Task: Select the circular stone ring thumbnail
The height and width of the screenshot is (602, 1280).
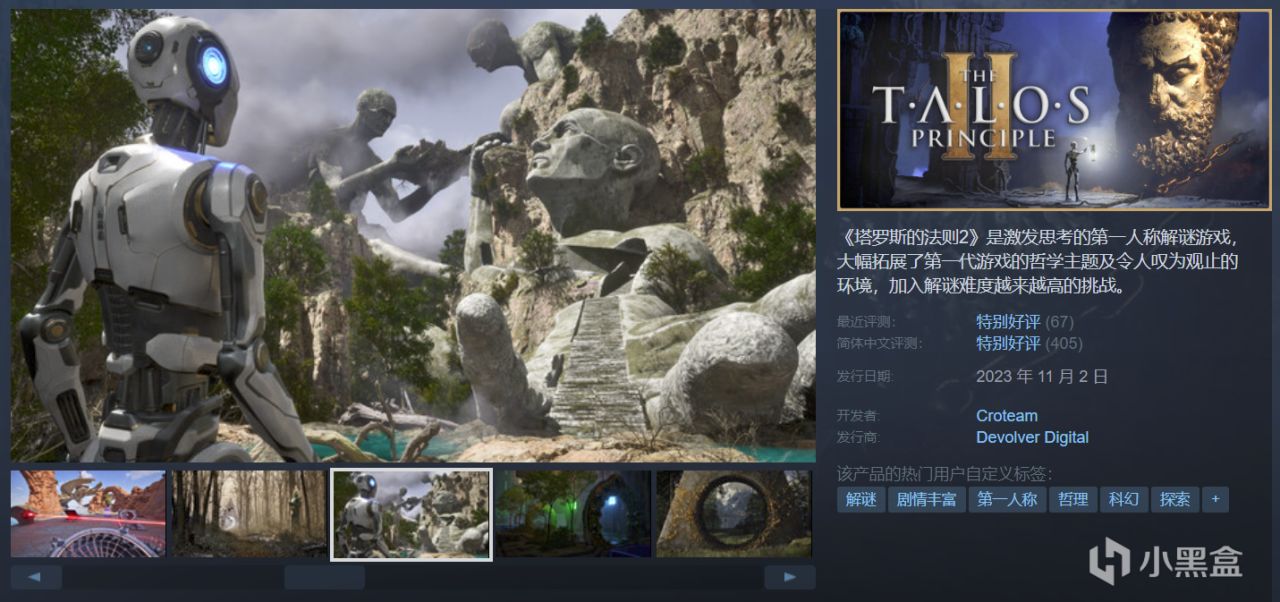Action: (734, 514)
